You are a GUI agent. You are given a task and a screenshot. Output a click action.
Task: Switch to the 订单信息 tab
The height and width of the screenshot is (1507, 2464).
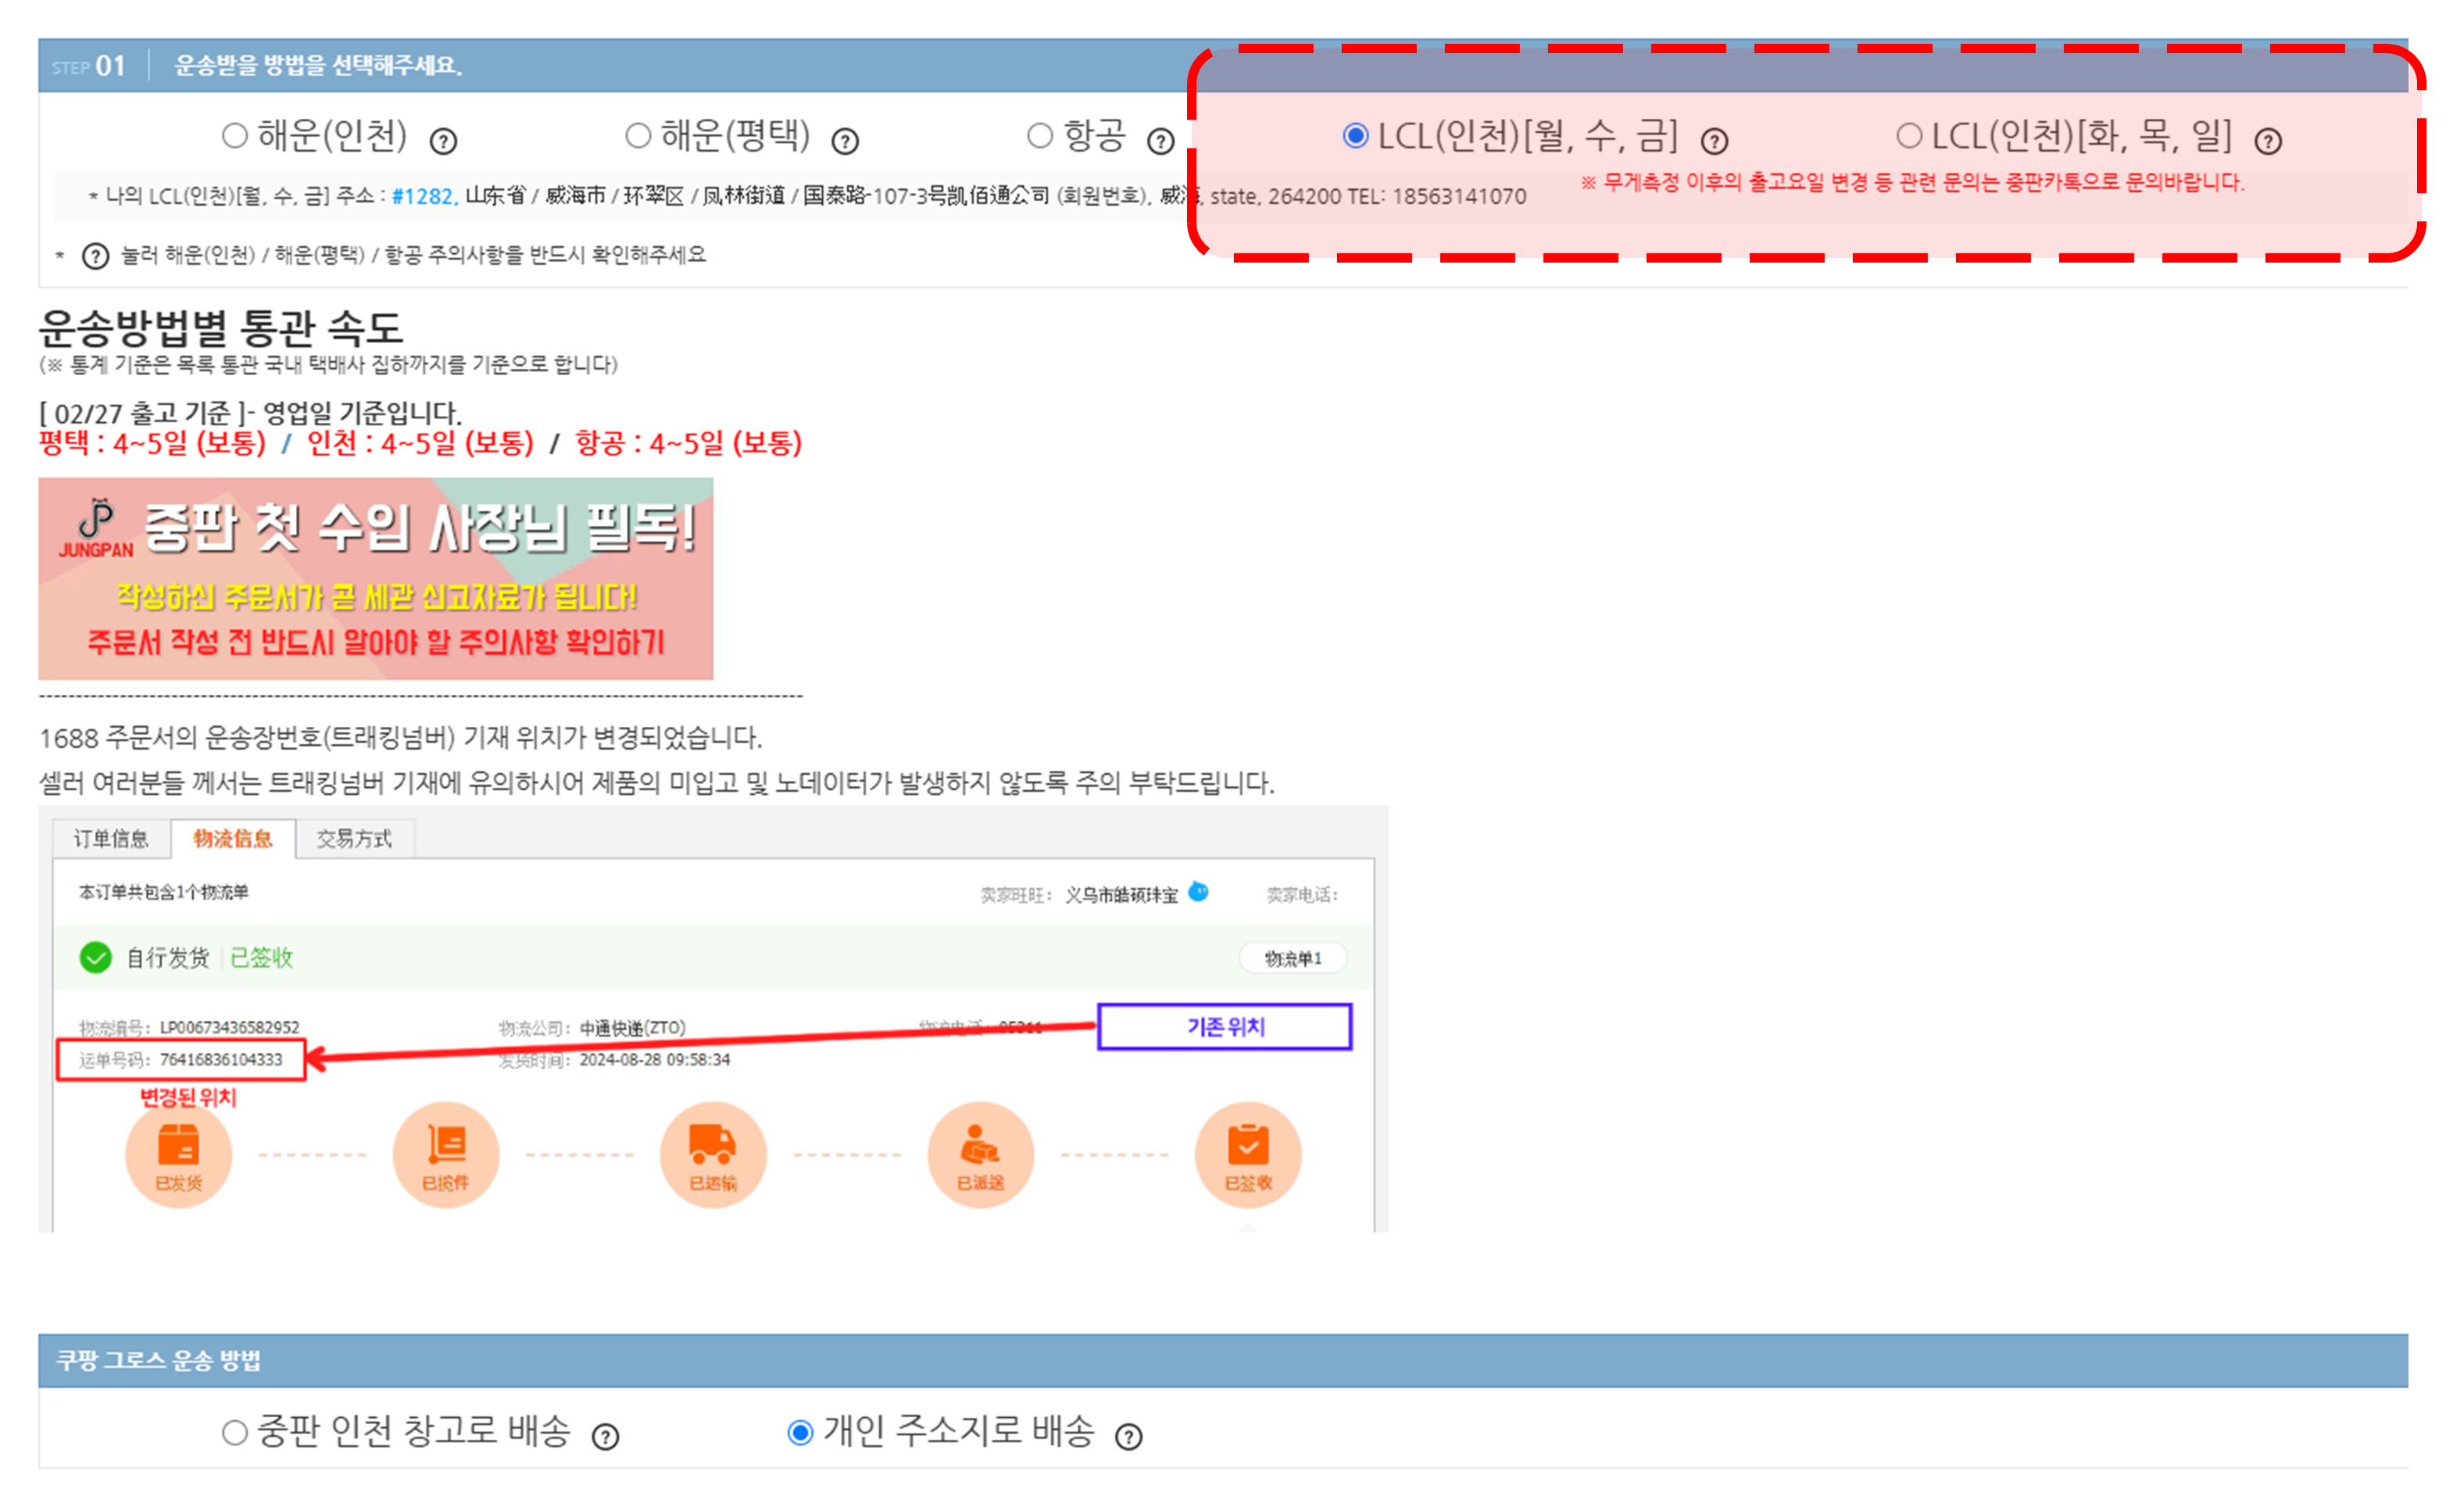[111, 838]
